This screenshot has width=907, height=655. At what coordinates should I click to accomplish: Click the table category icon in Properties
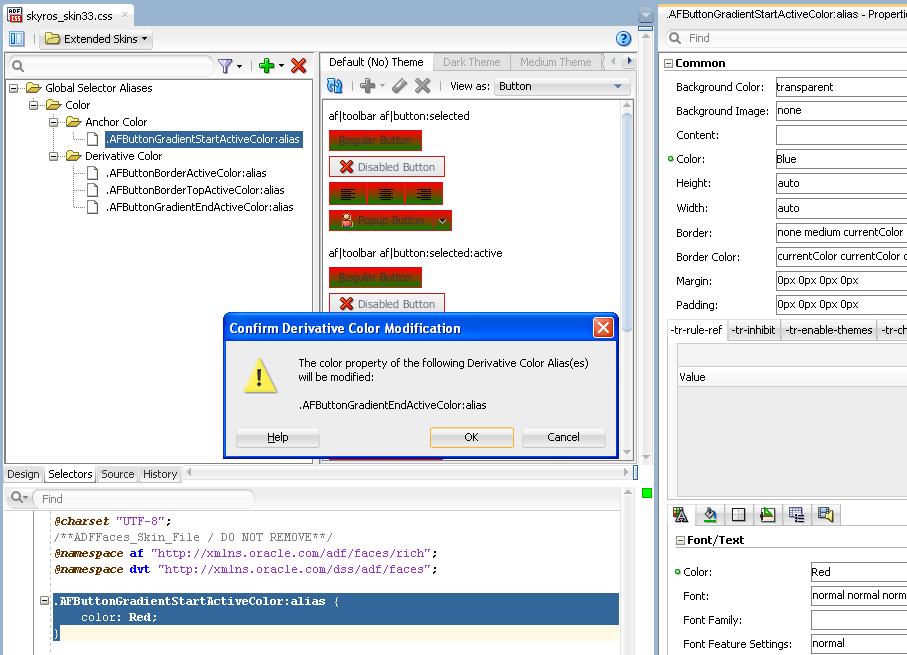(797, 514)
